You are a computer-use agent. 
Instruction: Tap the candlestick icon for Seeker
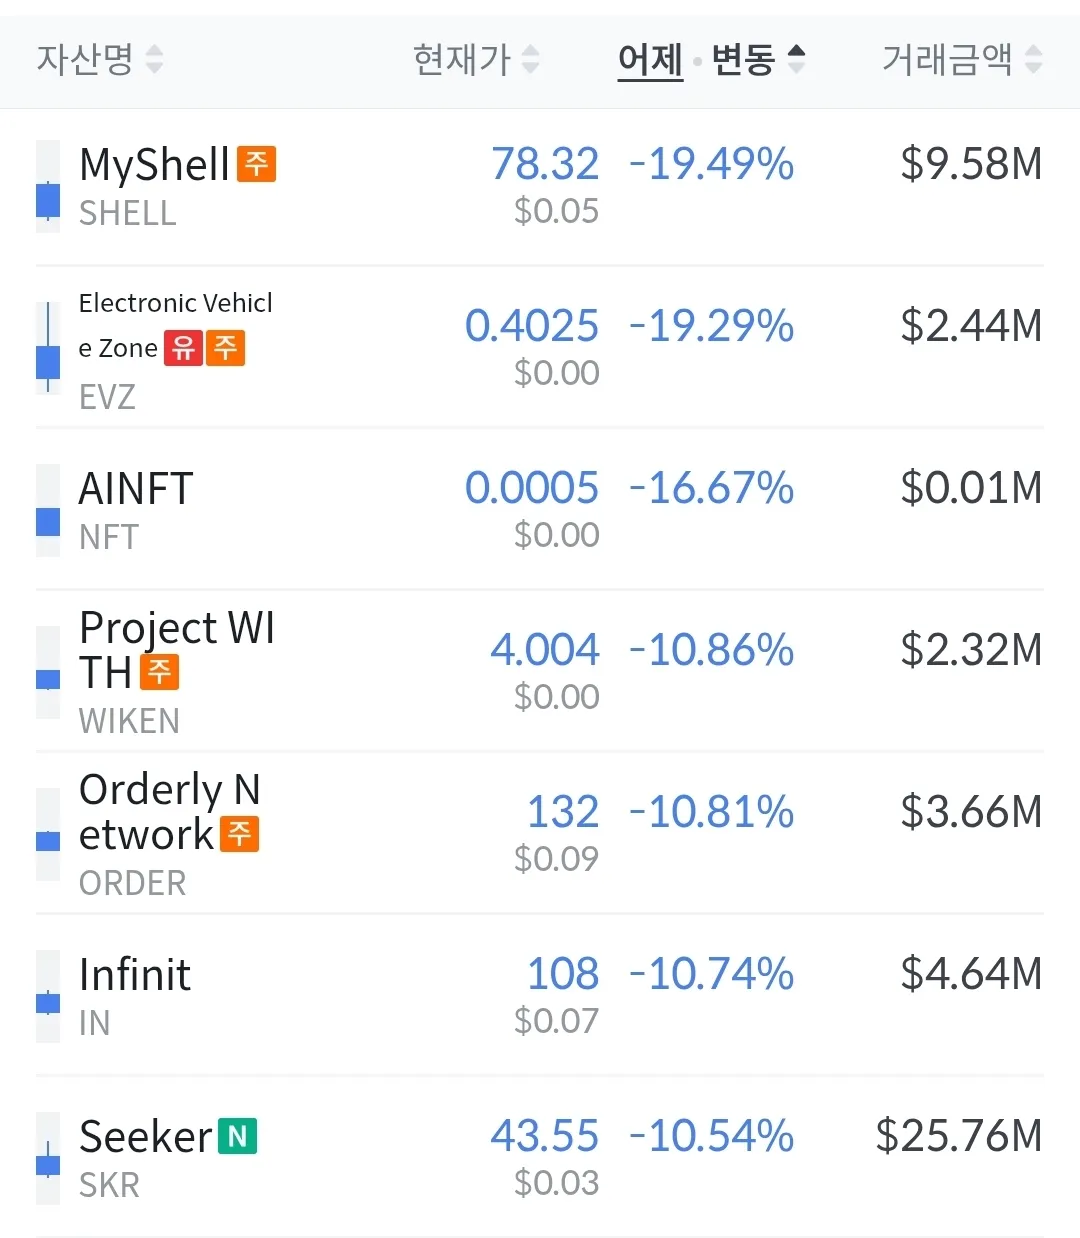pos(48,1159)
